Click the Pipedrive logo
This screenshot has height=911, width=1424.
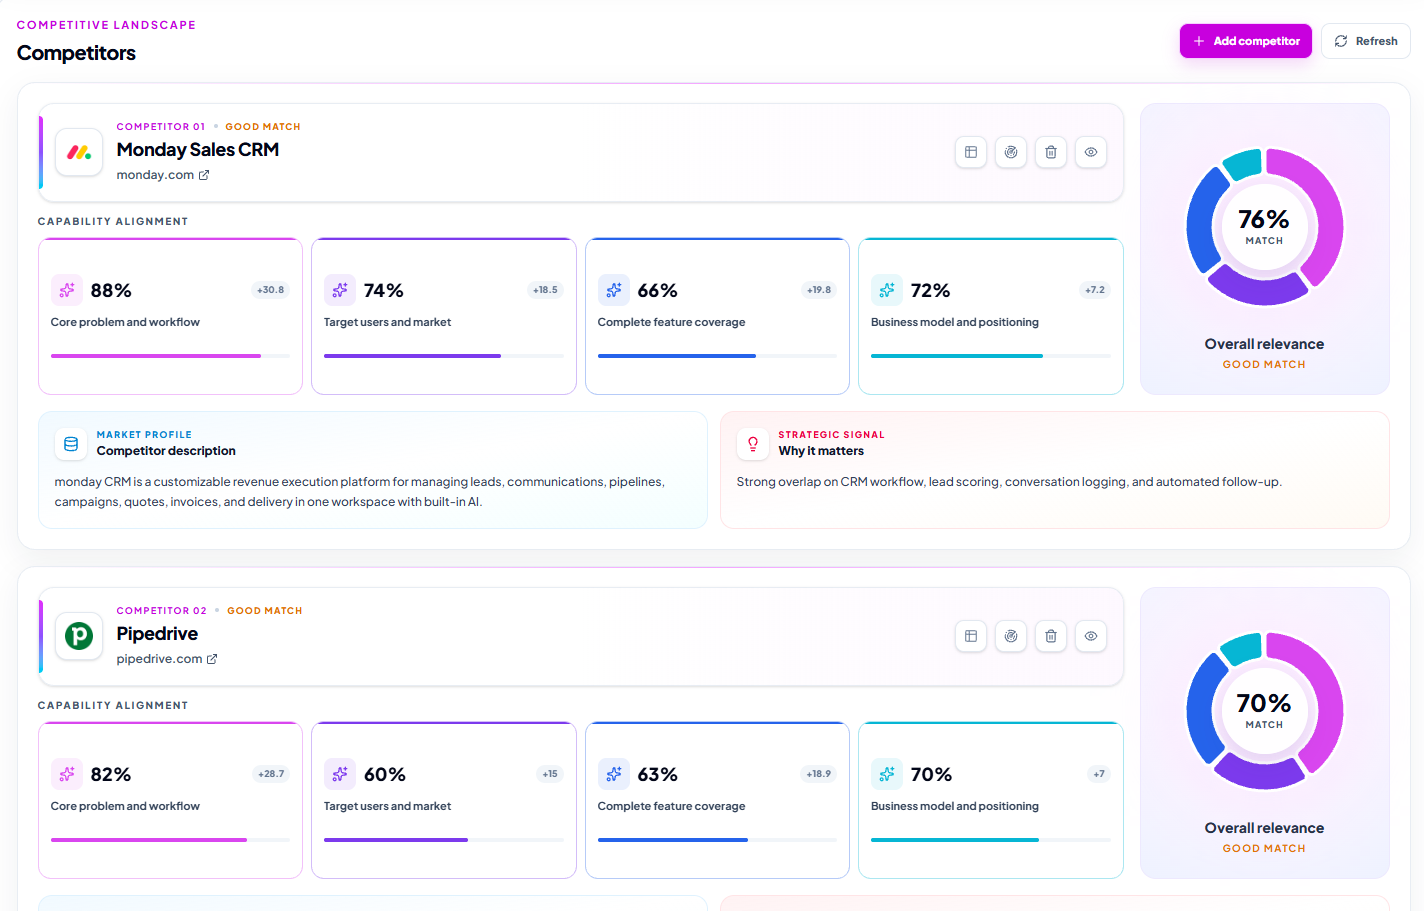79,636
